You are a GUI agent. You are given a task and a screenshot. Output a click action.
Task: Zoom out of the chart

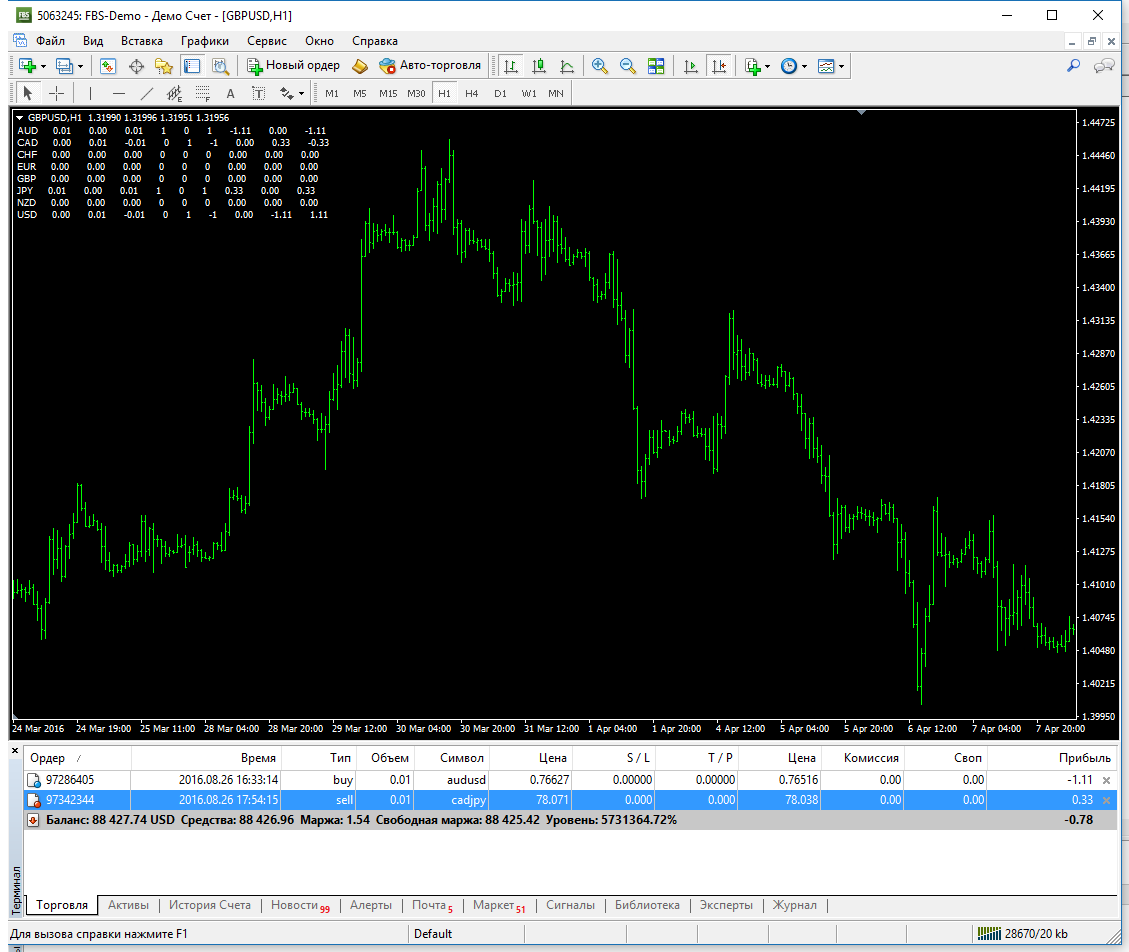[628, 66]
